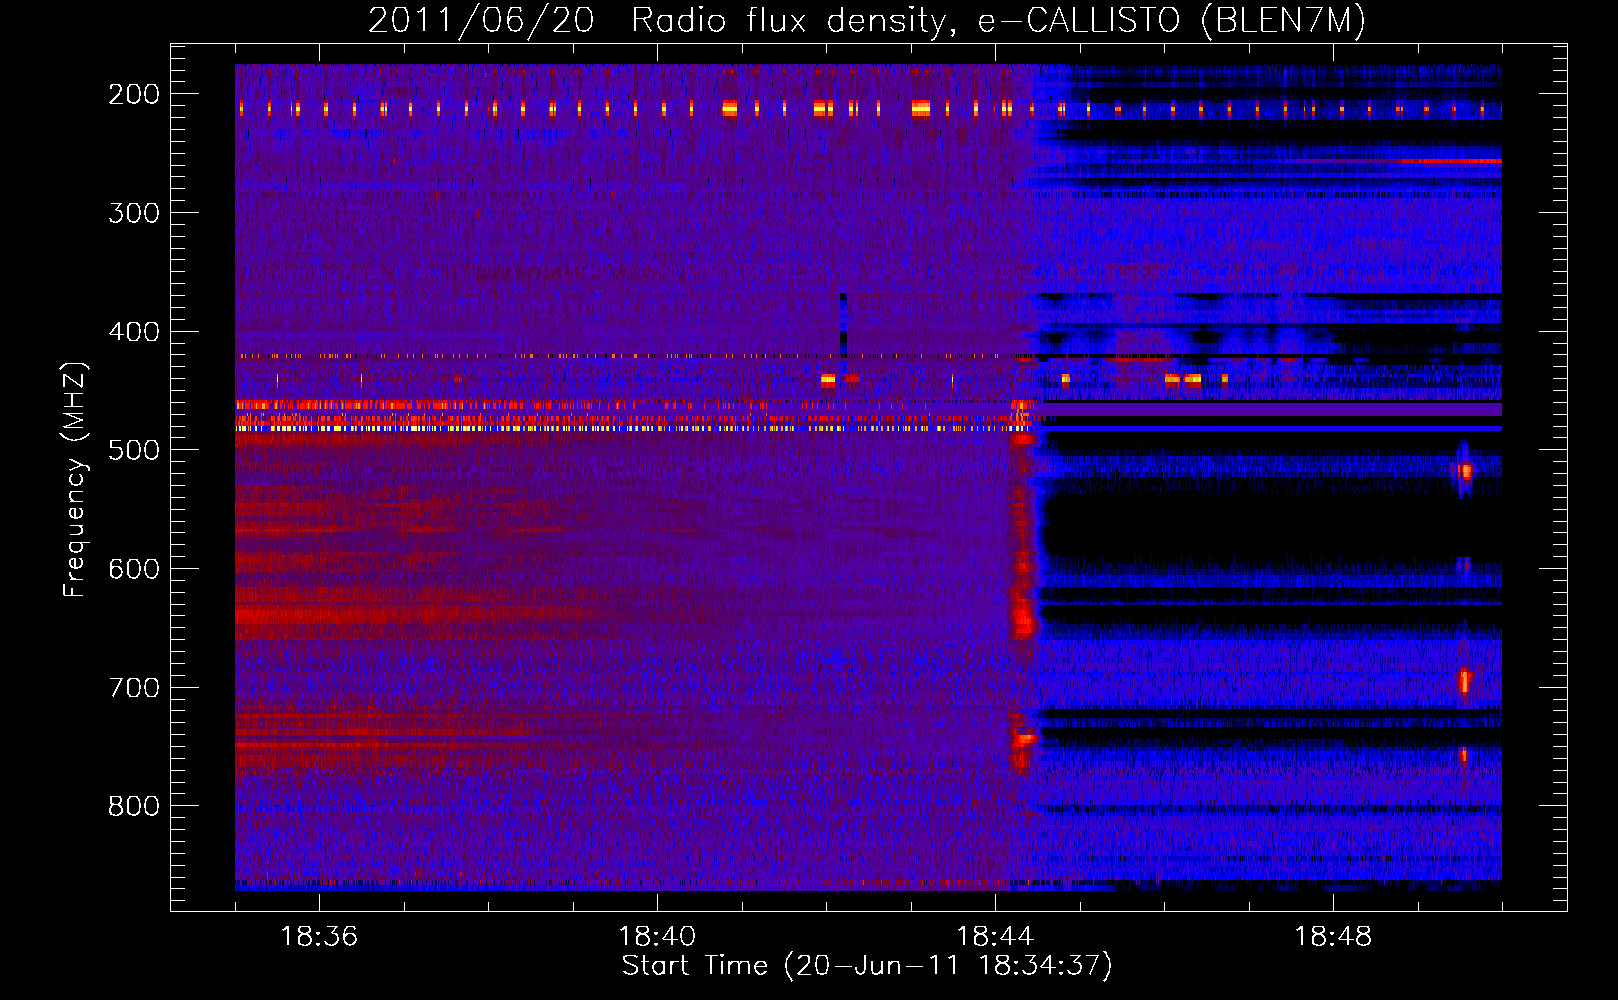Click the '200' frequency tick label
Image resolution: width=1618 pixels, height=1000 pixels.
[134, 94]
